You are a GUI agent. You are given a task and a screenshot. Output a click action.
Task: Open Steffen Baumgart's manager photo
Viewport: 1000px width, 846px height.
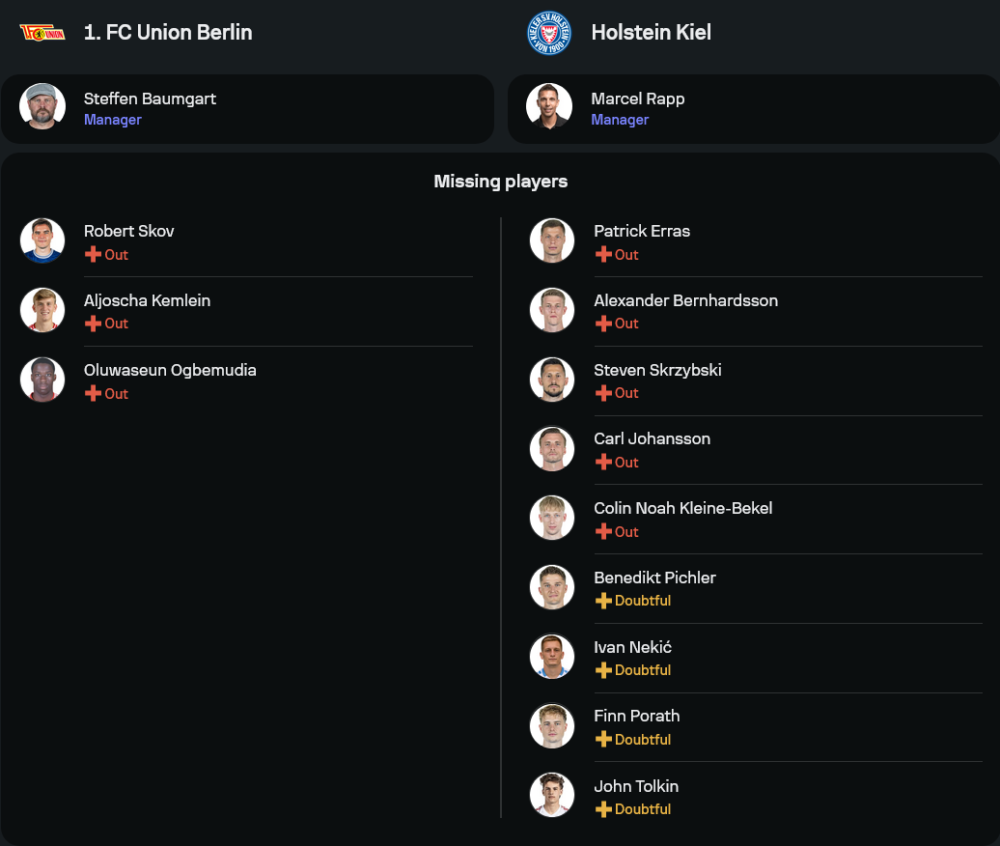click(x=43, y=106)
